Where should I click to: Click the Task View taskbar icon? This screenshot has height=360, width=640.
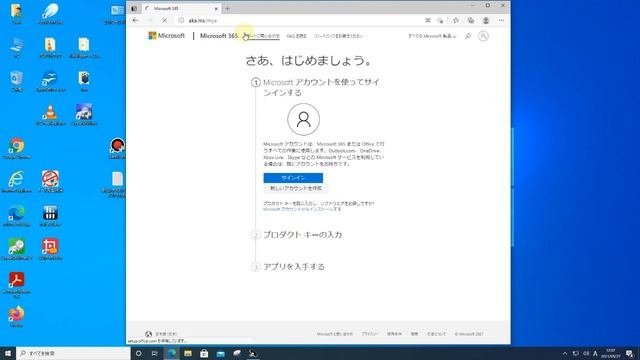(x=155, y=353)
